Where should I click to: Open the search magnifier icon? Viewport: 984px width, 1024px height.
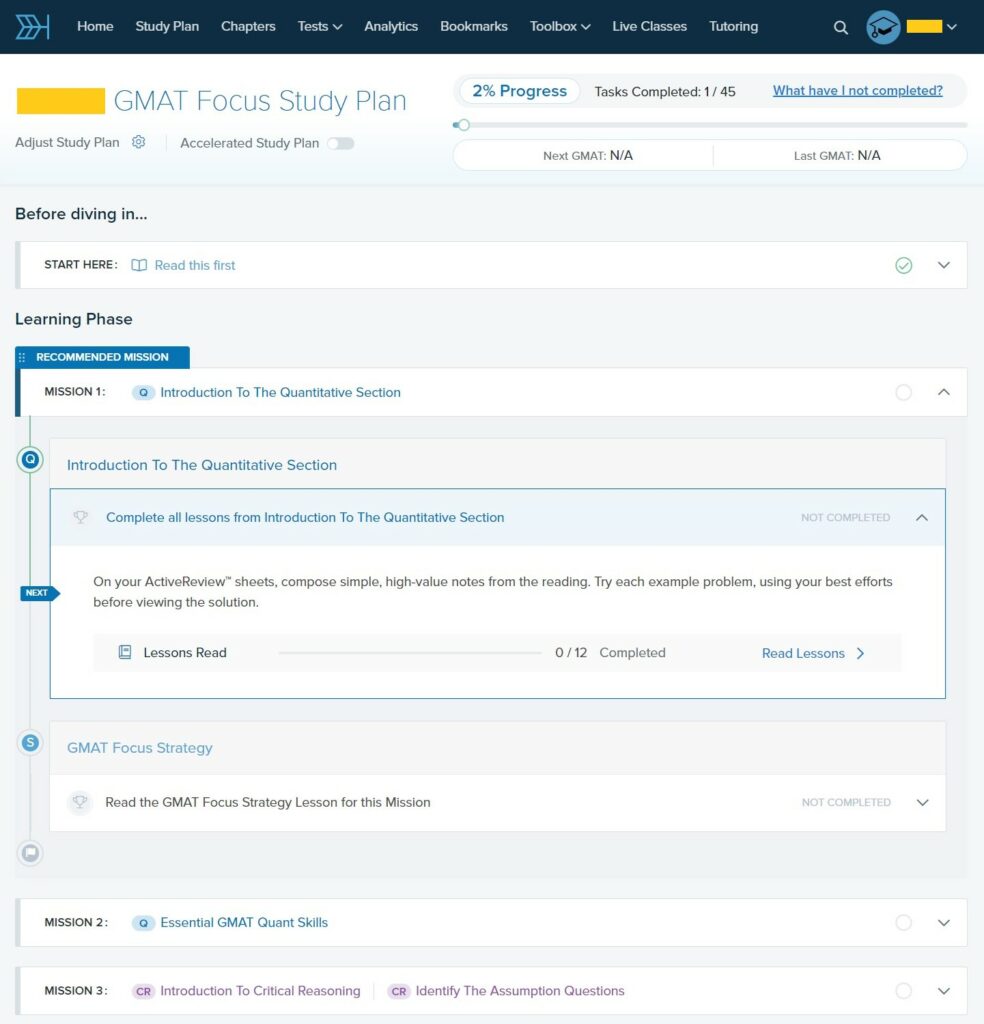(840, 27)
